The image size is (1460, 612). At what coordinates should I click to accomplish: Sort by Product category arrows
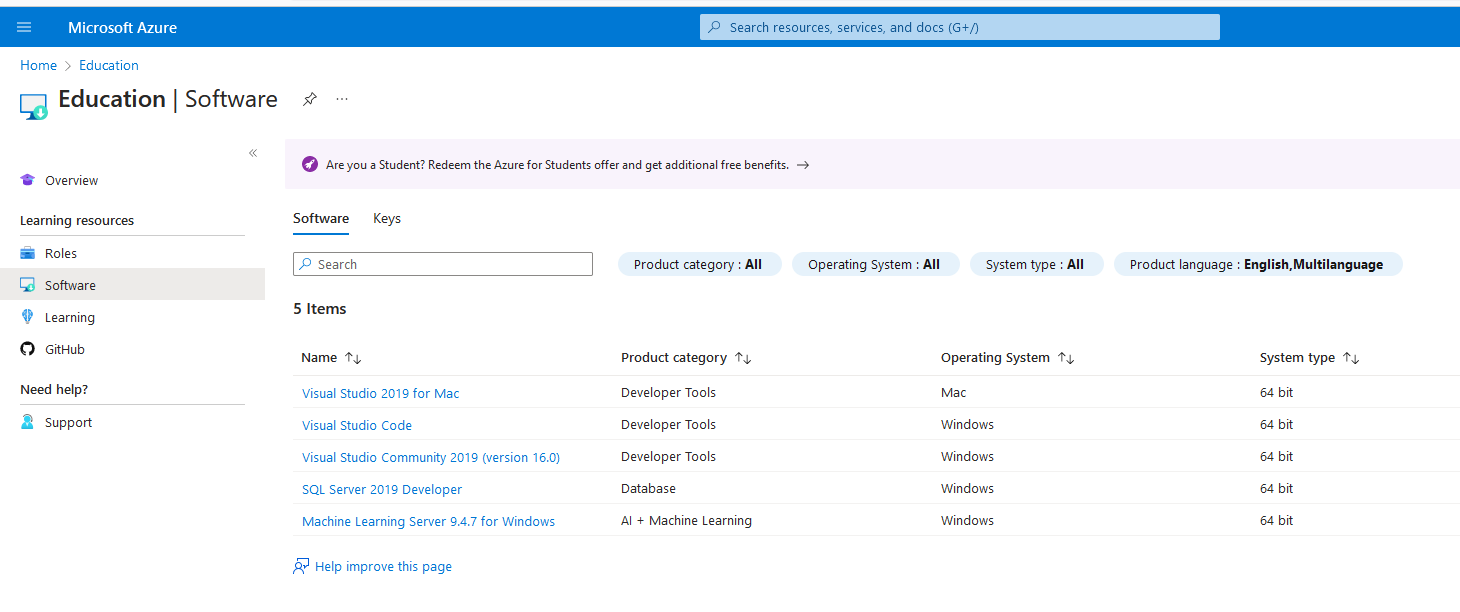tap(743, 358)
